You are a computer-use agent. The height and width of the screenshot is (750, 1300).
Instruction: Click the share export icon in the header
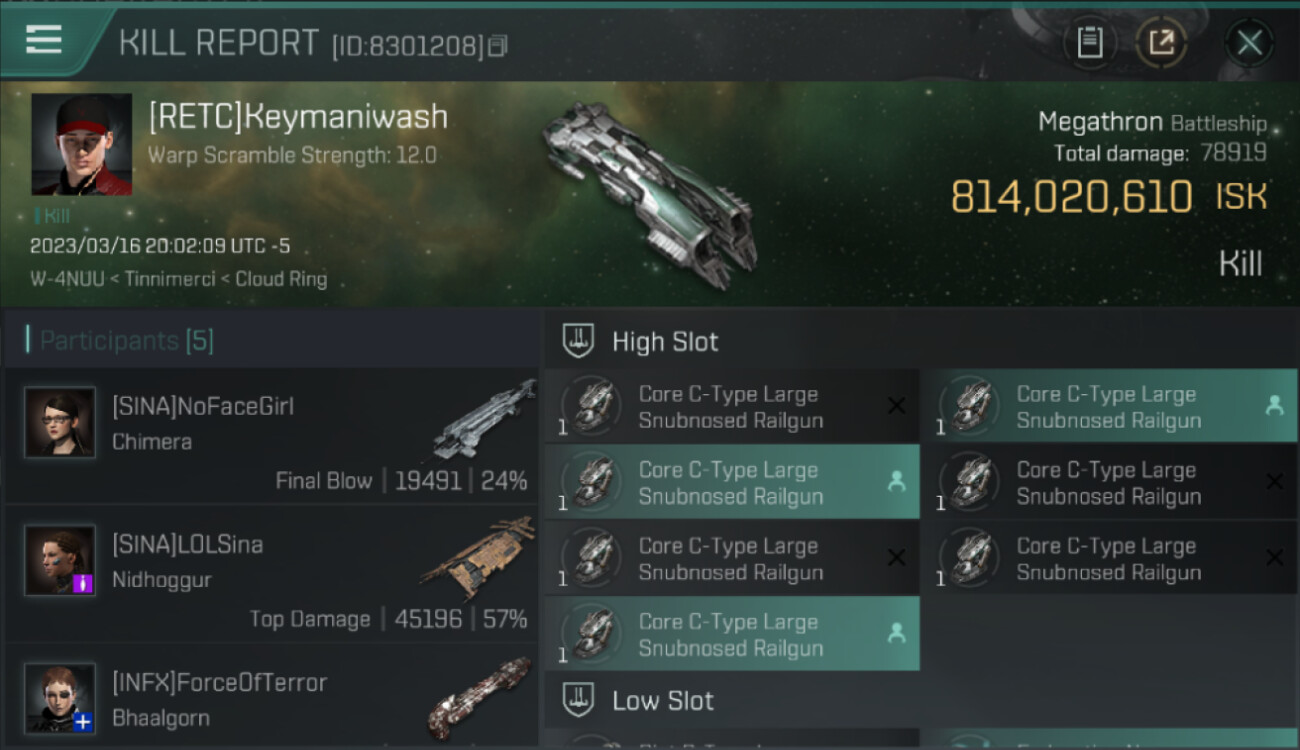click(1161, 43)
